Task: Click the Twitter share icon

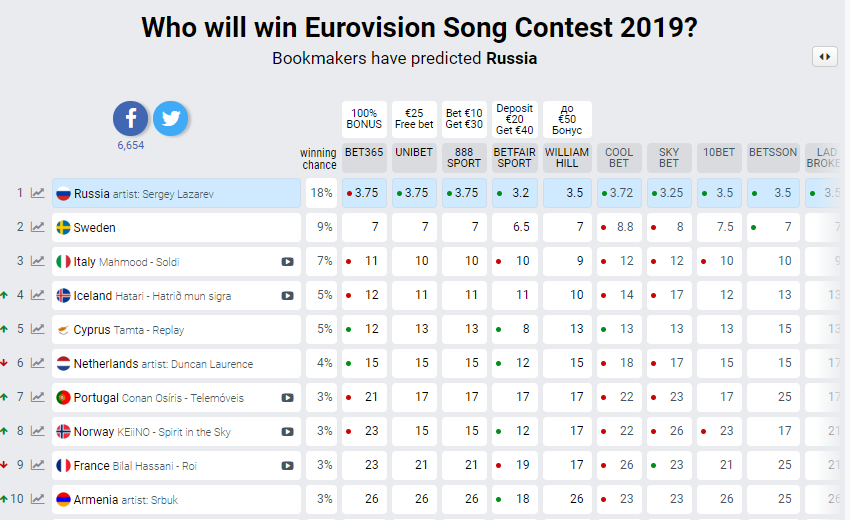Action: [x=170, y=119]
